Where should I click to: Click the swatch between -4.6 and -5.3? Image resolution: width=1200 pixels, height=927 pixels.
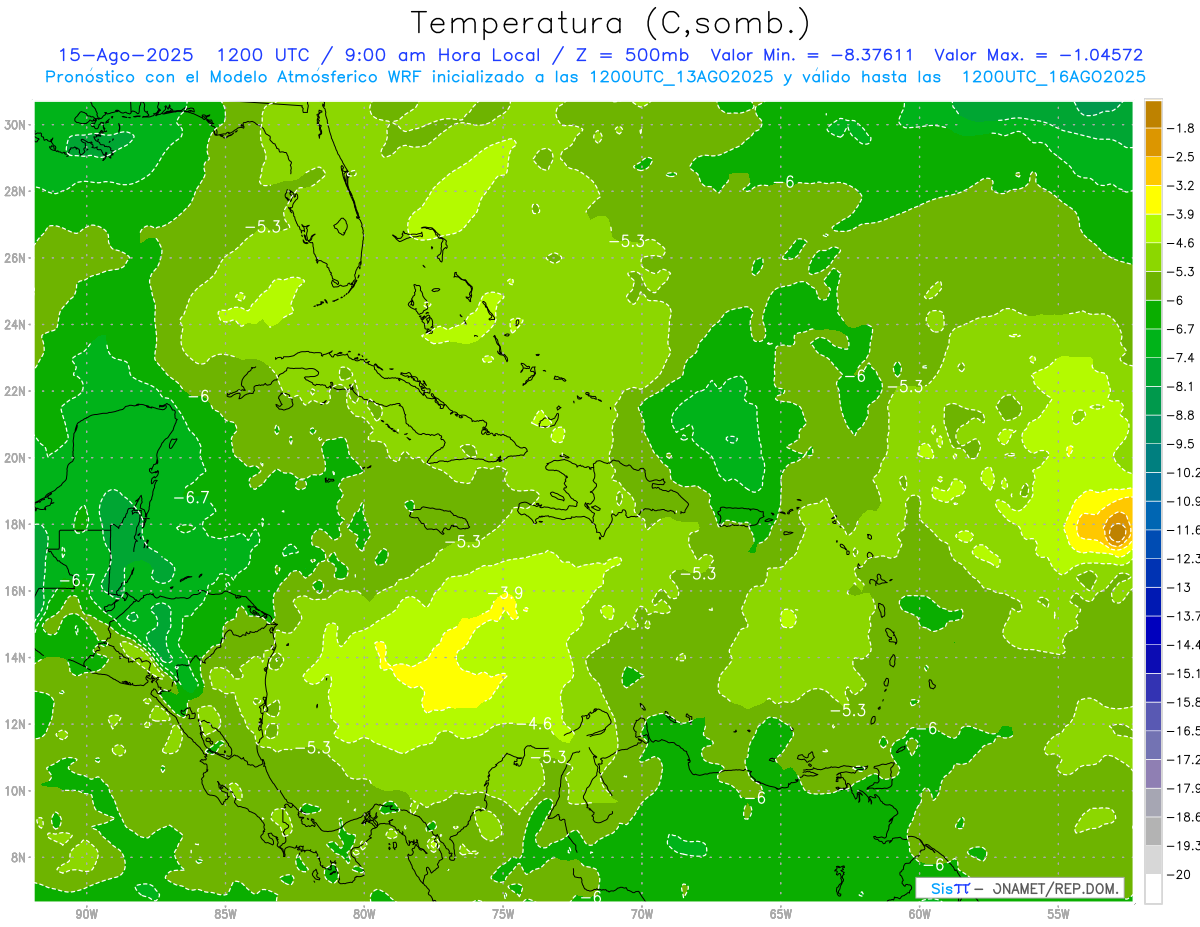click(1153, 257)
